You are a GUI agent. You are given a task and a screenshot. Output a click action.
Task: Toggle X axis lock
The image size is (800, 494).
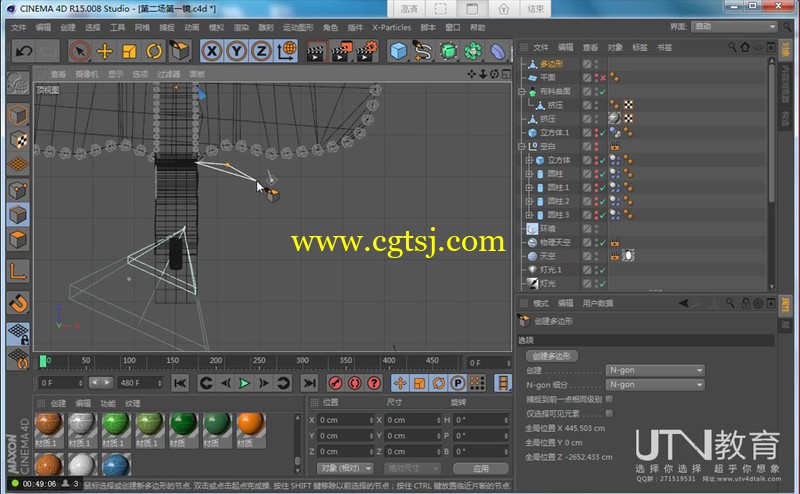(x=212, y=51)
